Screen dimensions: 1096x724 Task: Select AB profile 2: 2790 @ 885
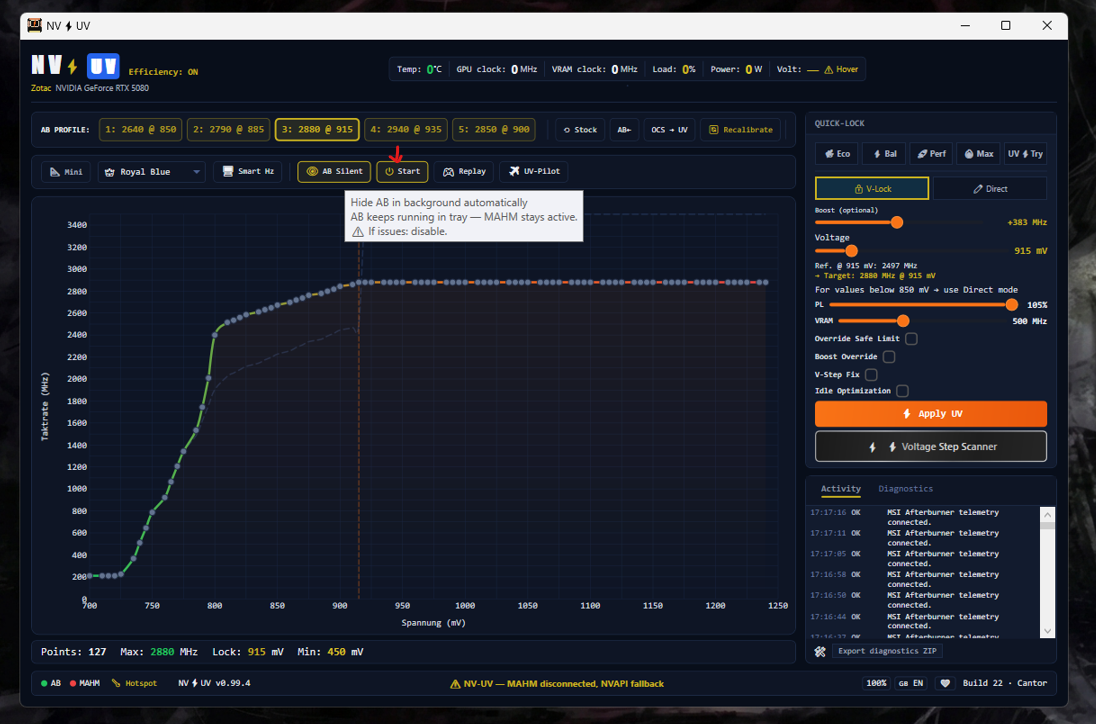[229, 129]
